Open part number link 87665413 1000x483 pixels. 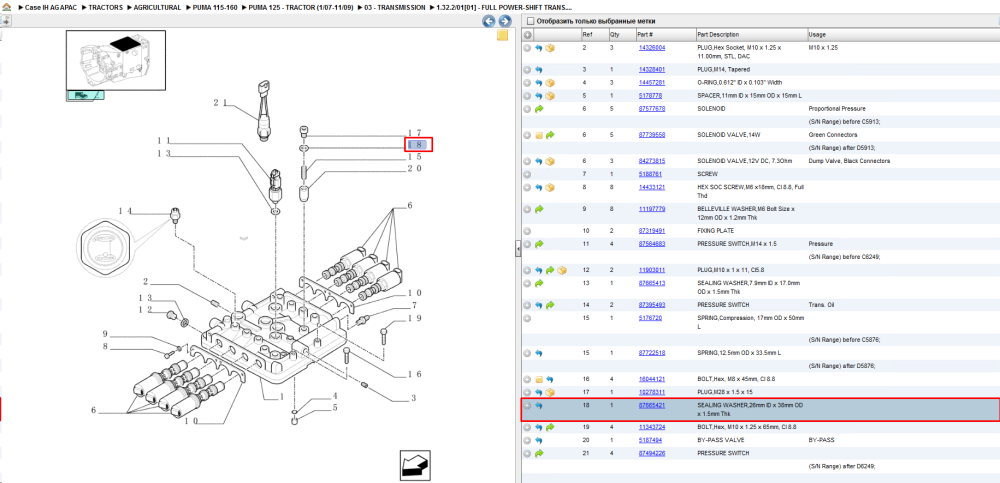[652, 283]
